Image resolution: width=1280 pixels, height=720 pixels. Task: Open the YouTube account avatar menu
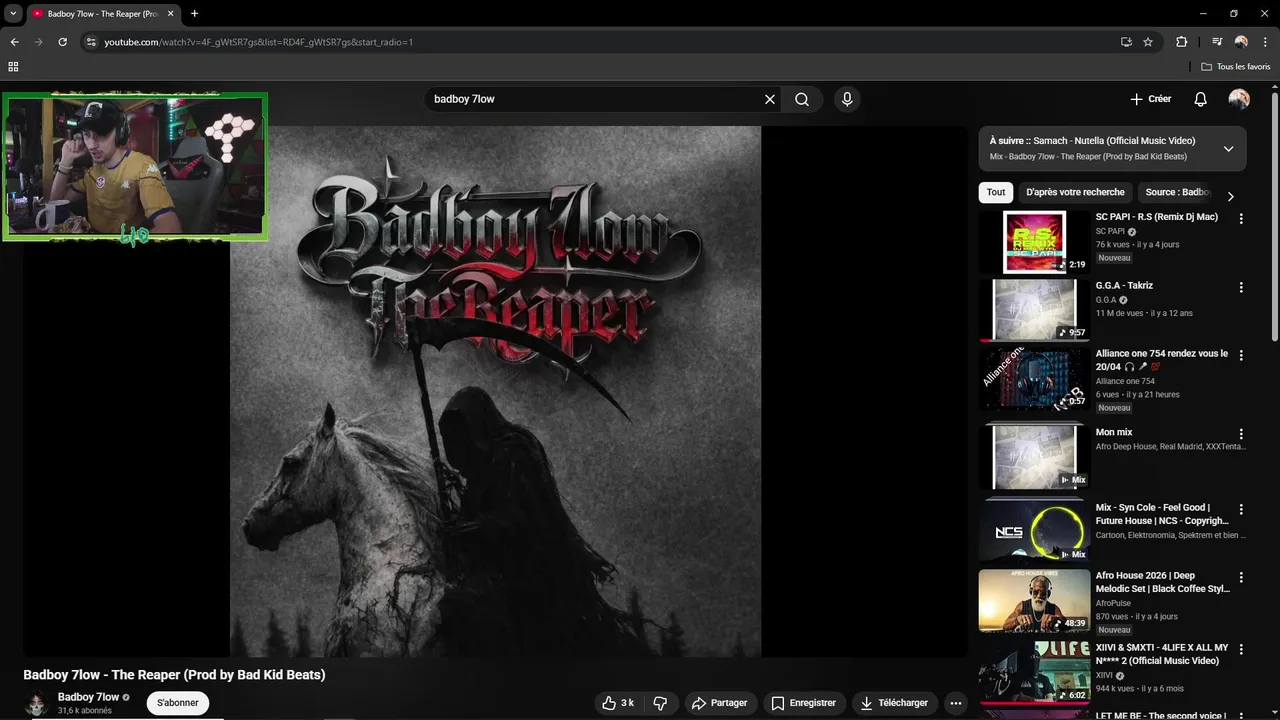click(1239, 99)
